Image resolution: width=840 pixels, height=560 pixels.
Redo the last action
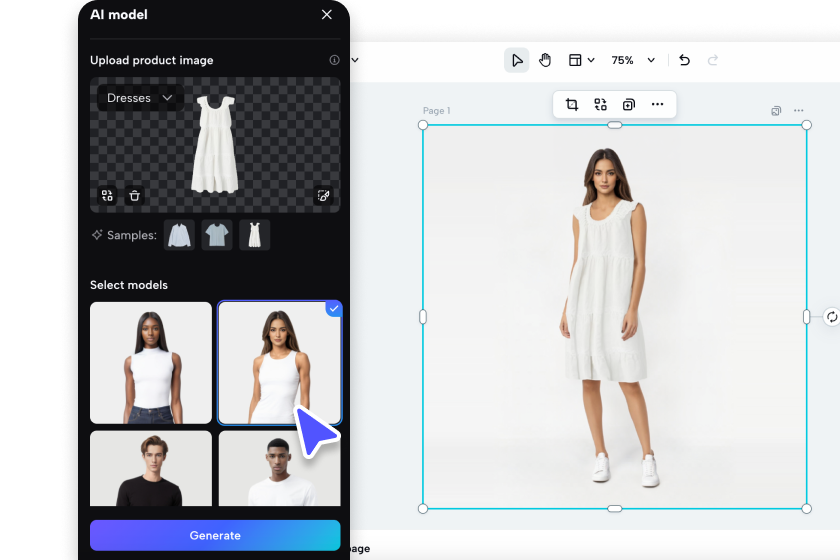712,60
